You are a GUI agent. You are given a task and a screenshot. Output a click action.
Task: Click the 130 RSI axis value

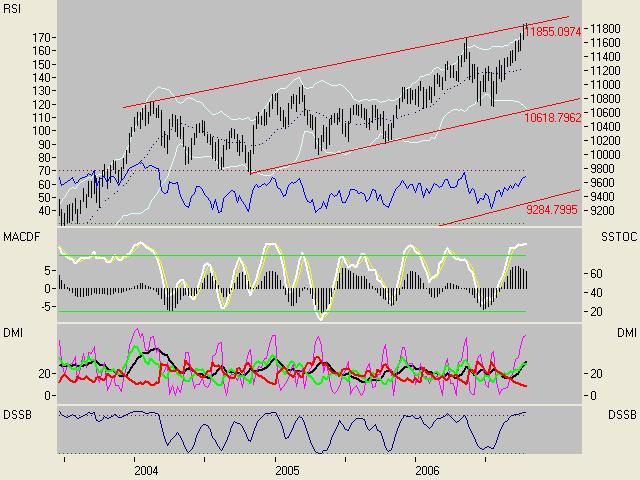pos(41,91)
